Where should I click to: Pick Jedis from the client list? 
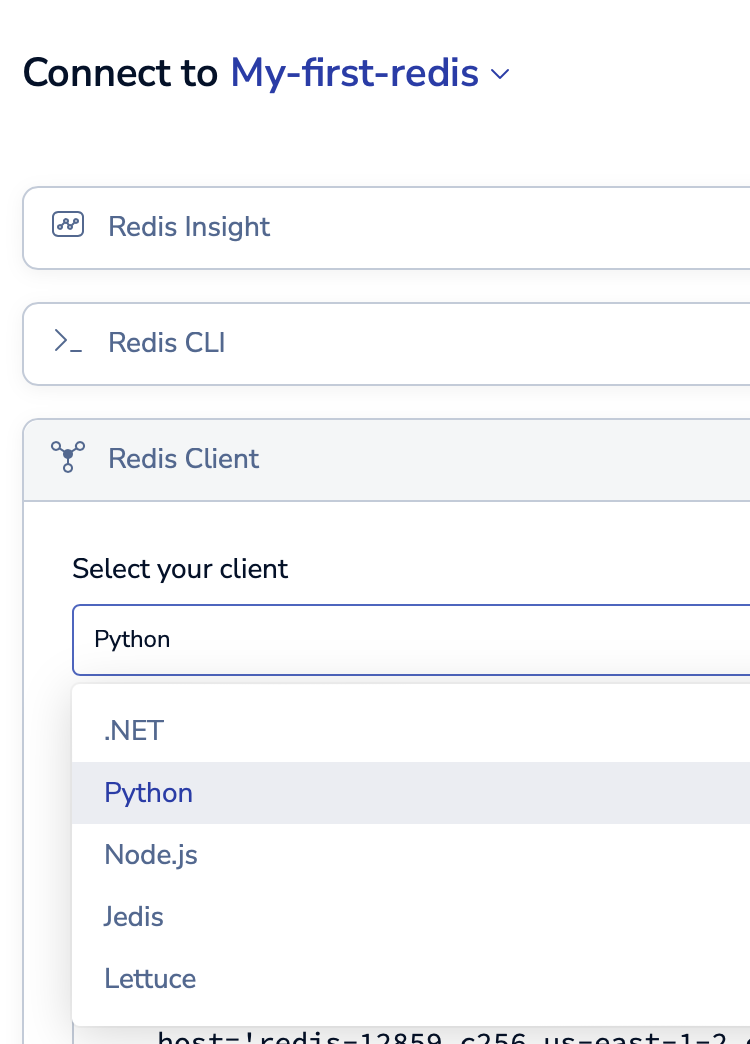[x=134, y=917]
